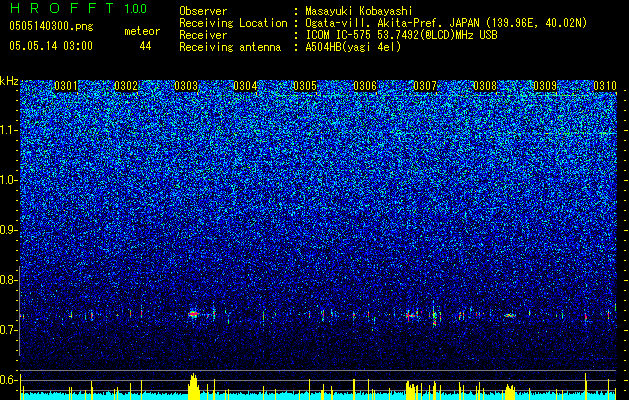Click the 0302 time marker

pos(126,86)
